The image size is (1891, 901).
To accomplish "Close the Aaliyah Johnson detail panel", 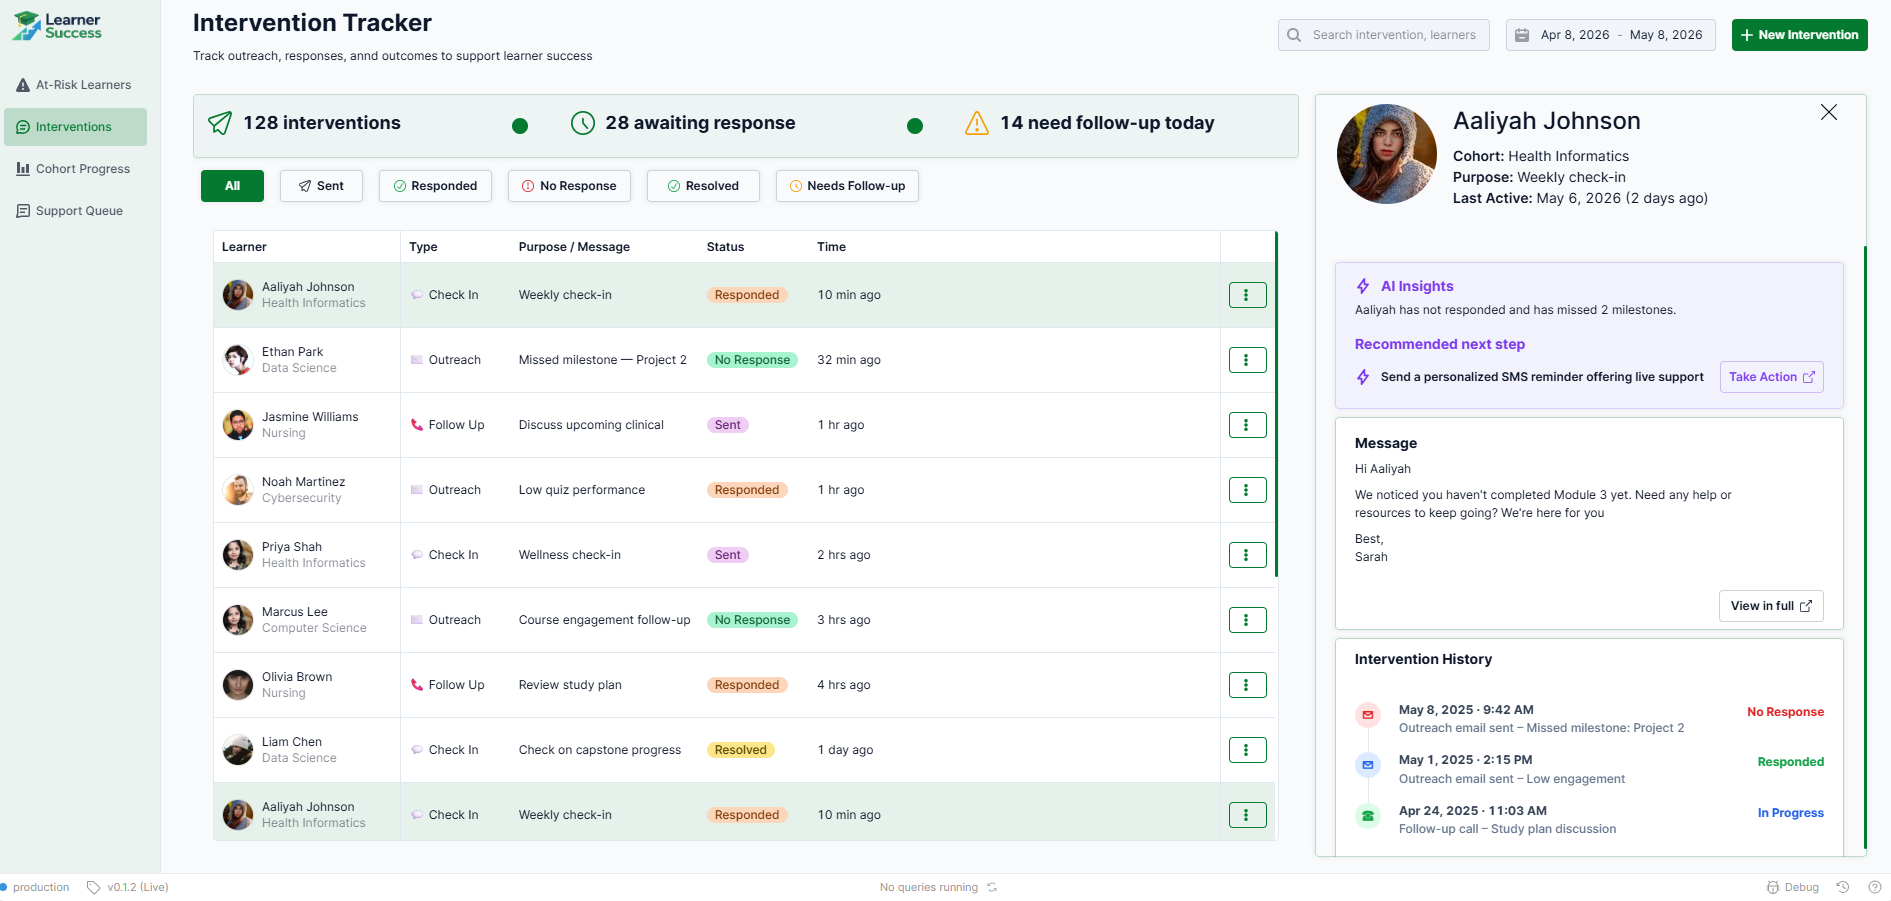I will tap(1829, 113).
